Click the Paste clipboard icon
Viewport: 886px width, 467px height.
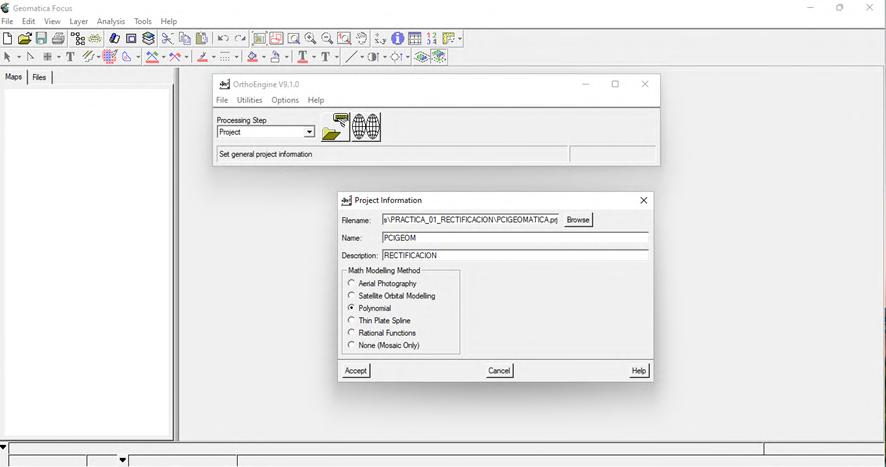202,38
